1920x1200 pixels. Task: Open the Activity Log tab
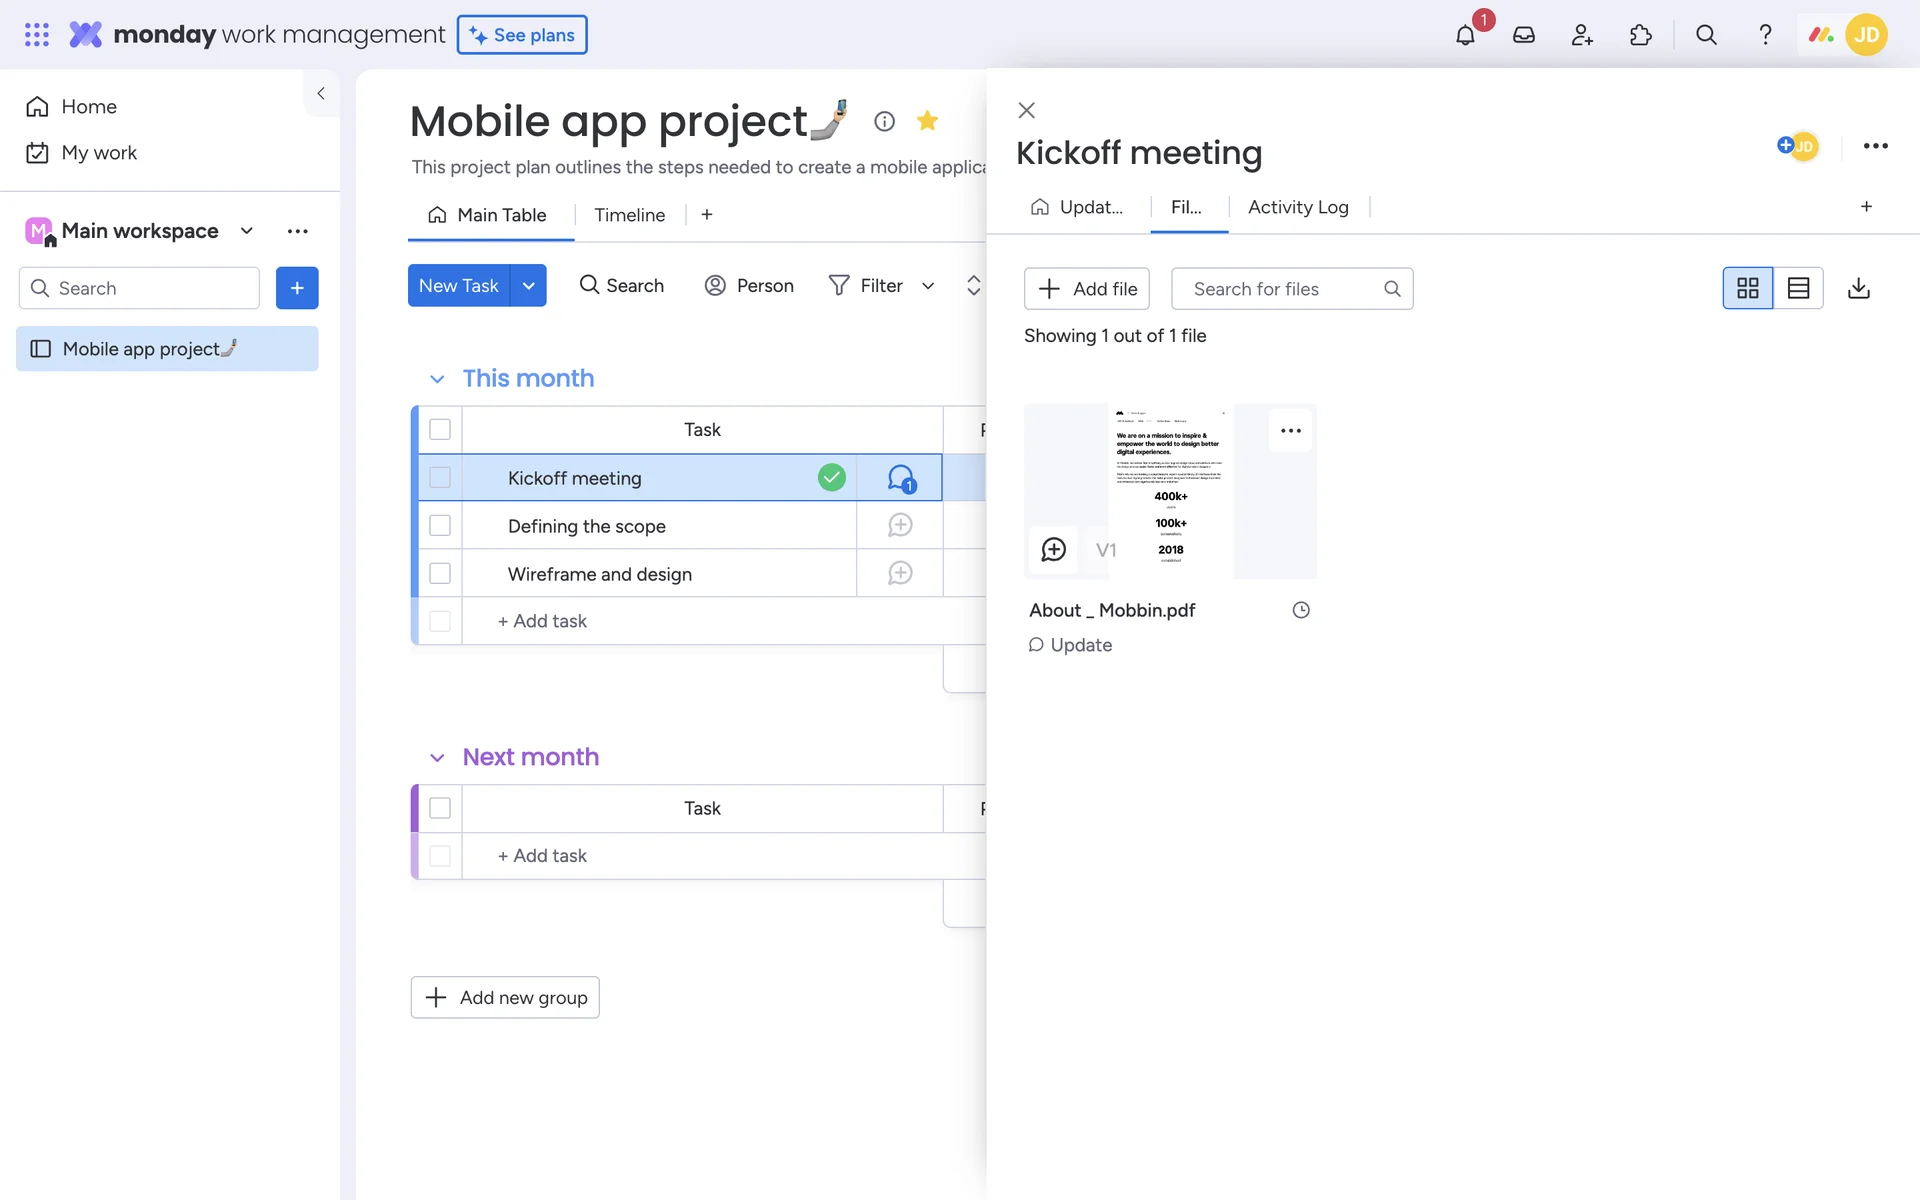(1298, 207)
